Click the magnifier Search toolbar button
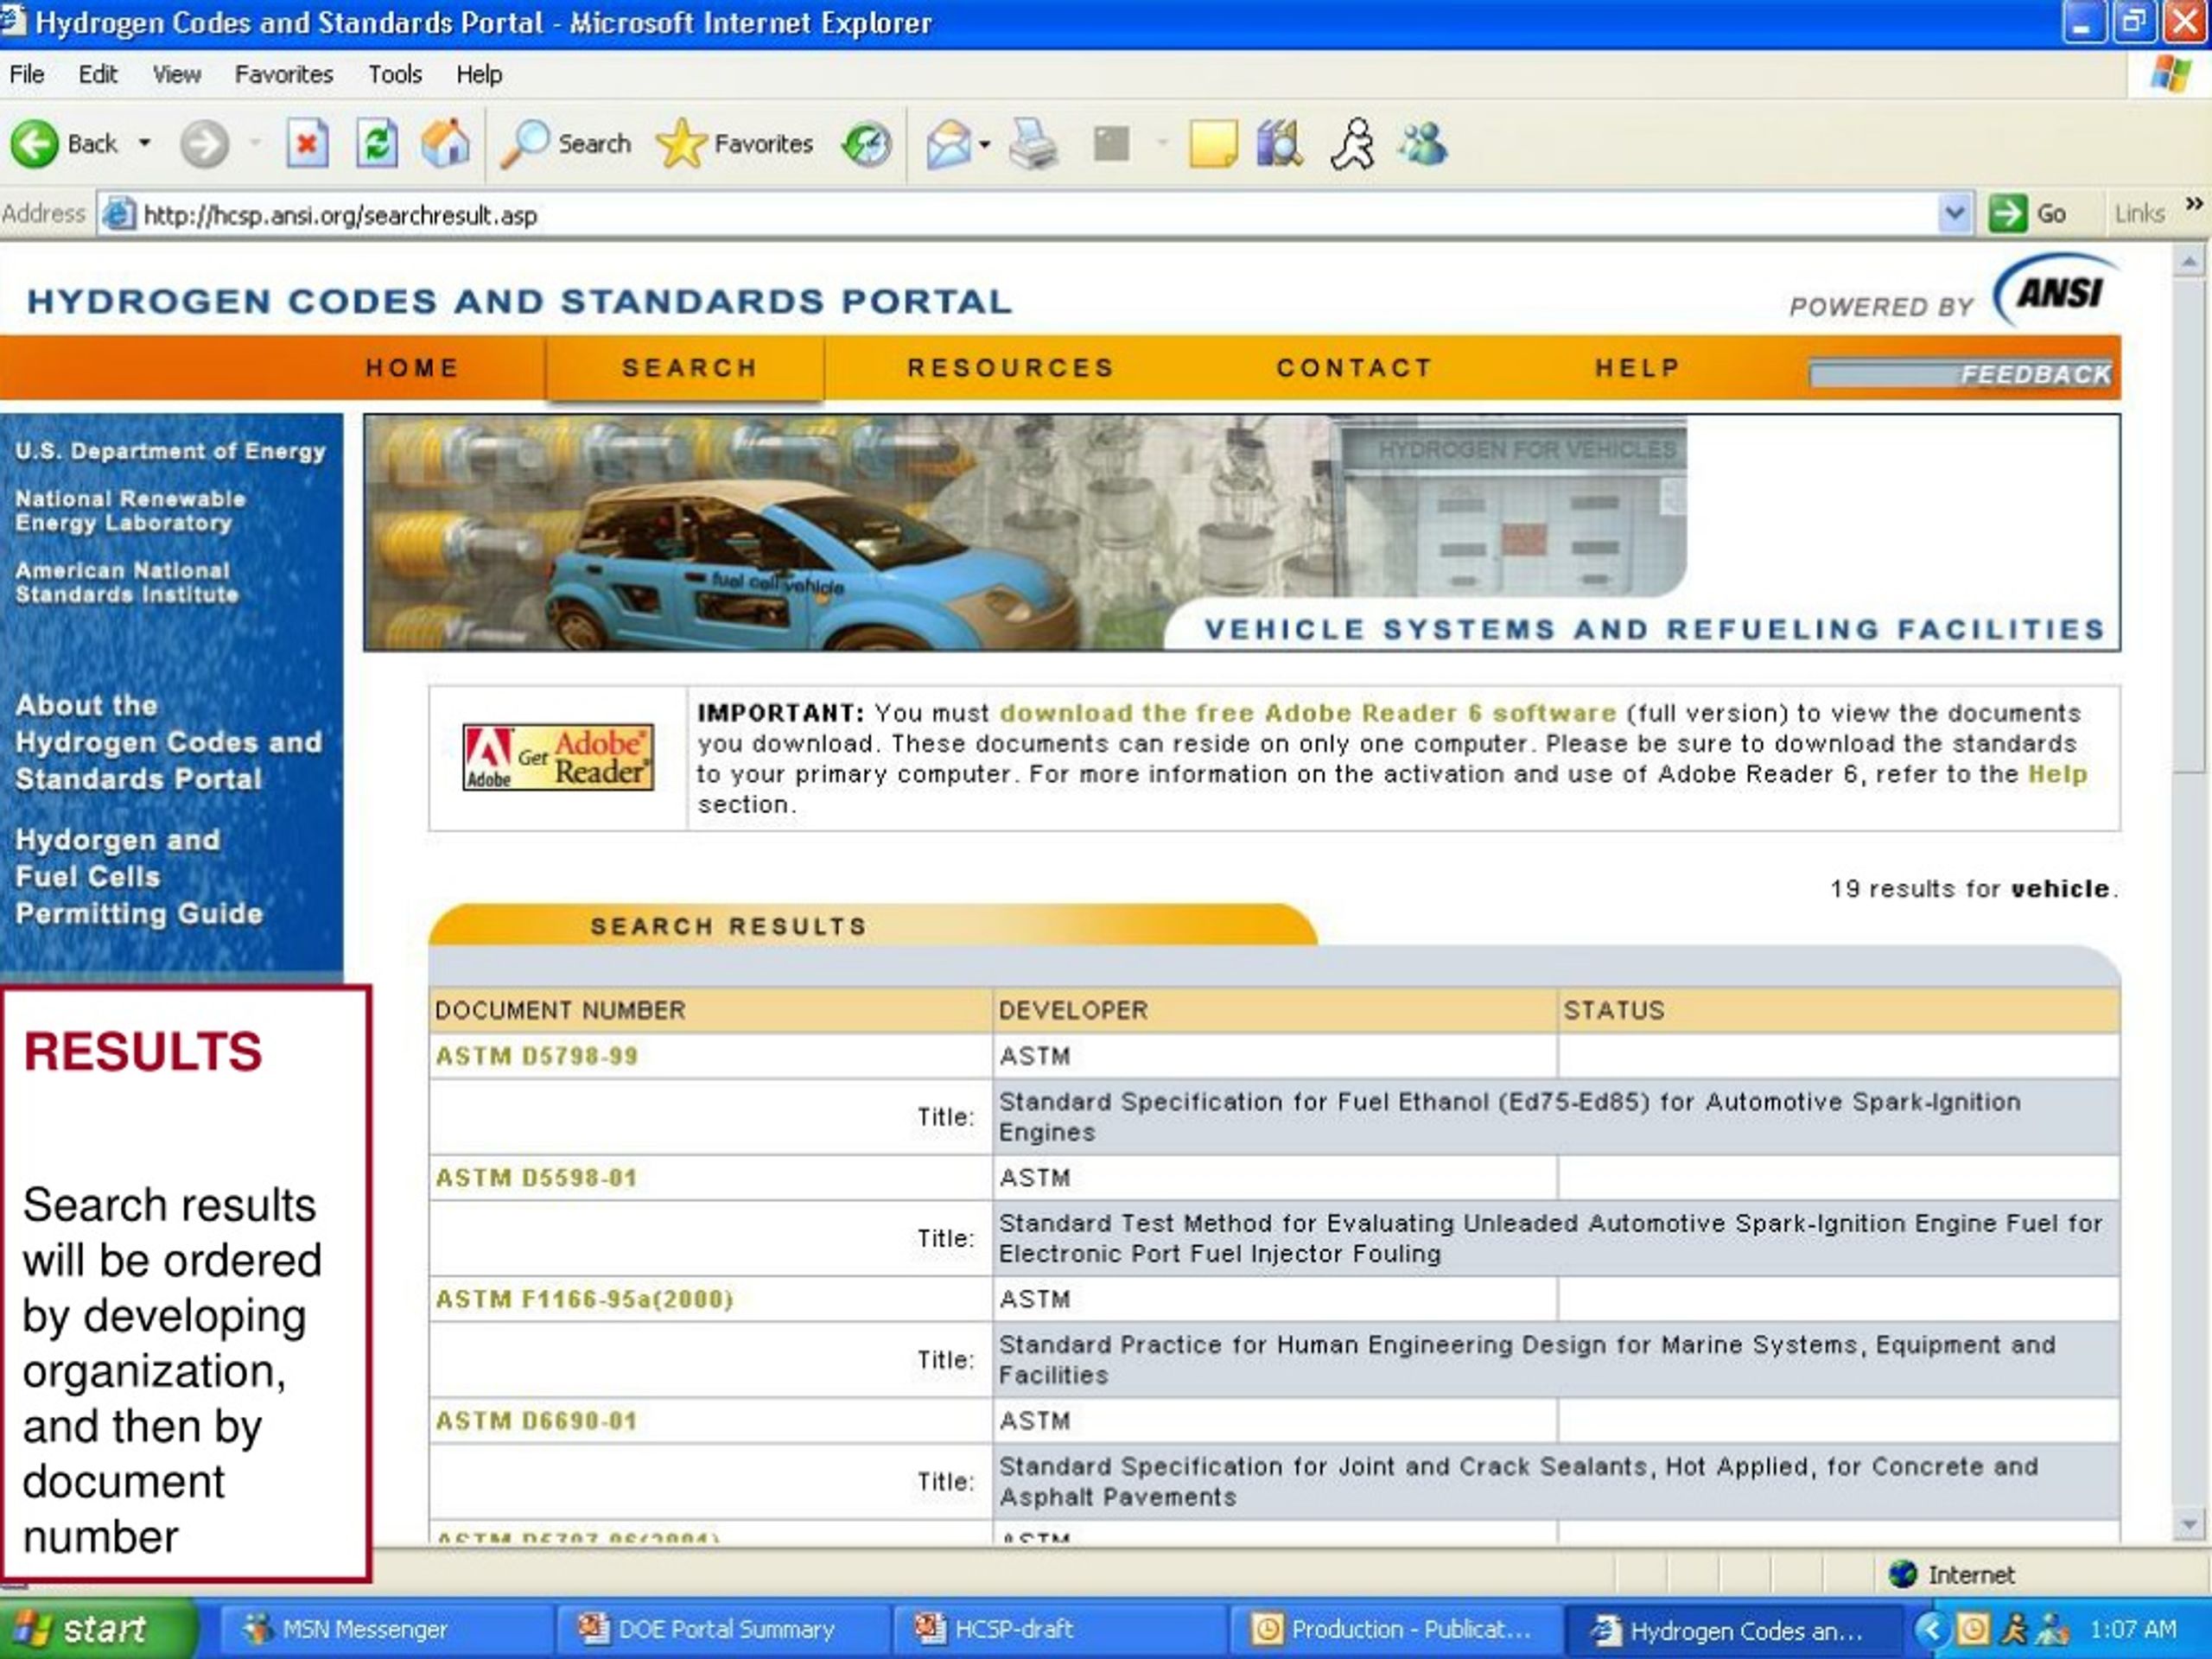This screenshot has width=2212, height=1659. (566, 144)
